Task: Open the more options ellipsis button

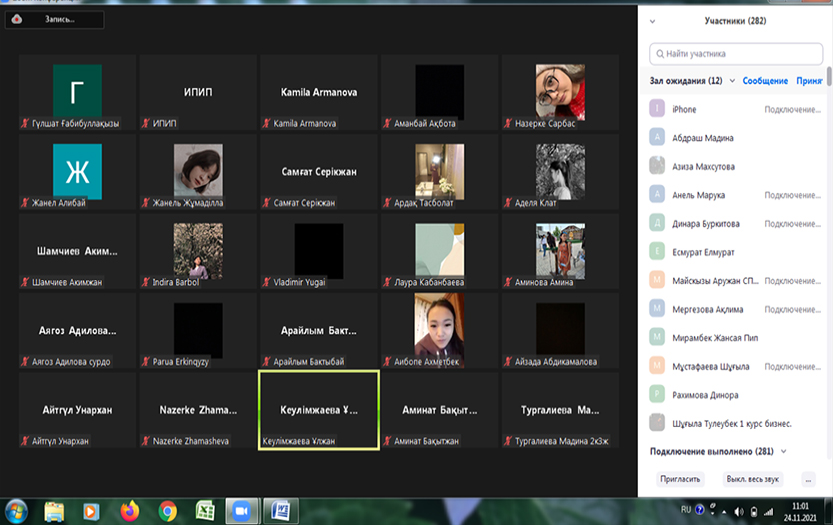Action: (809, 479)
